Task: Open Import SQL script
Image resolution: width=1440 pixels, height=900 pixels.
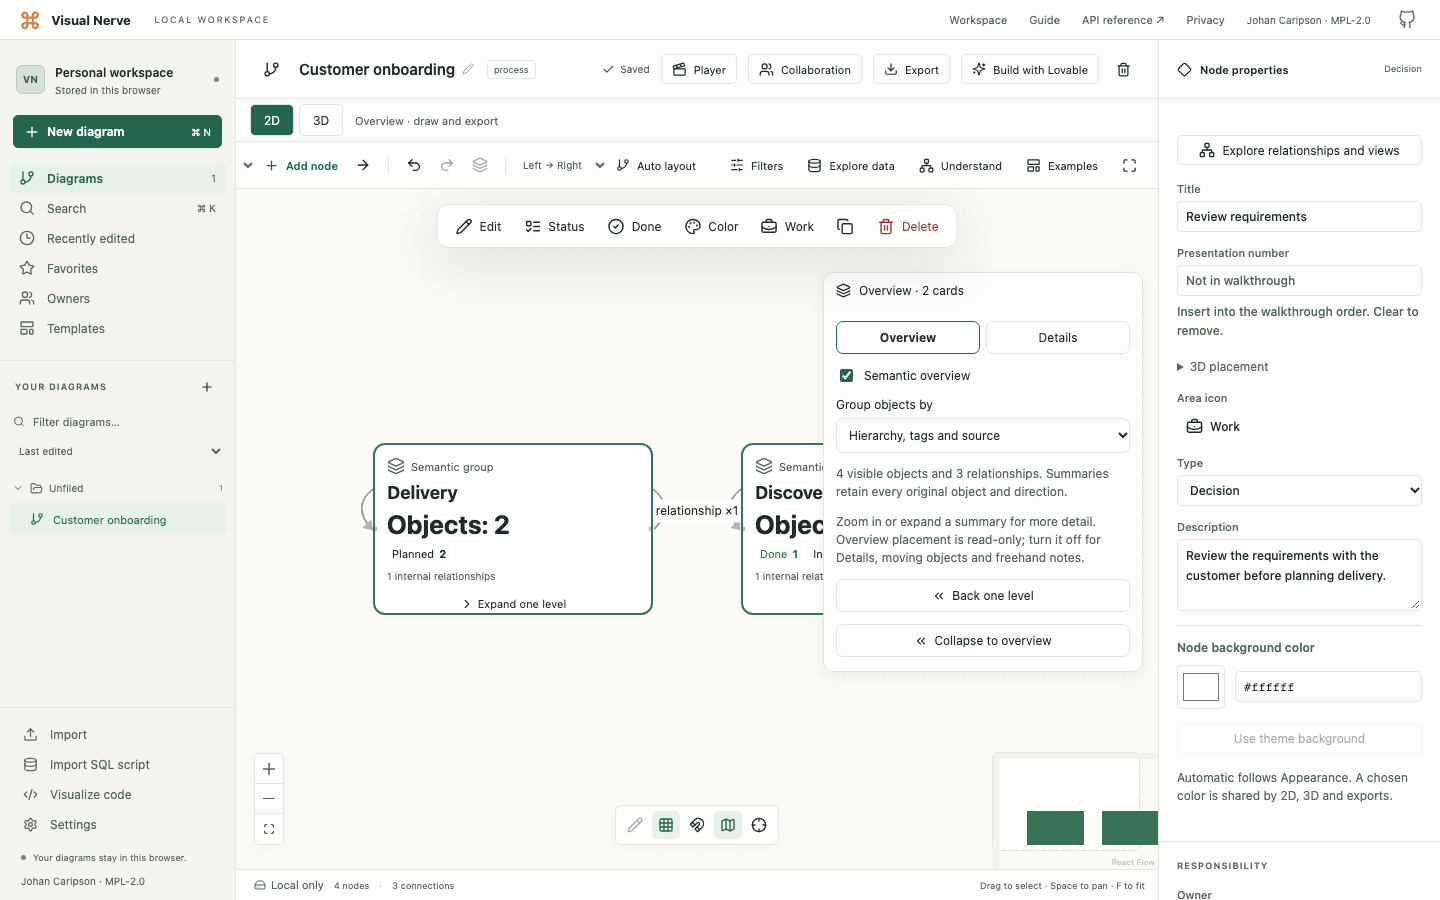Action: pyautogui.click(x=118, y=764)
